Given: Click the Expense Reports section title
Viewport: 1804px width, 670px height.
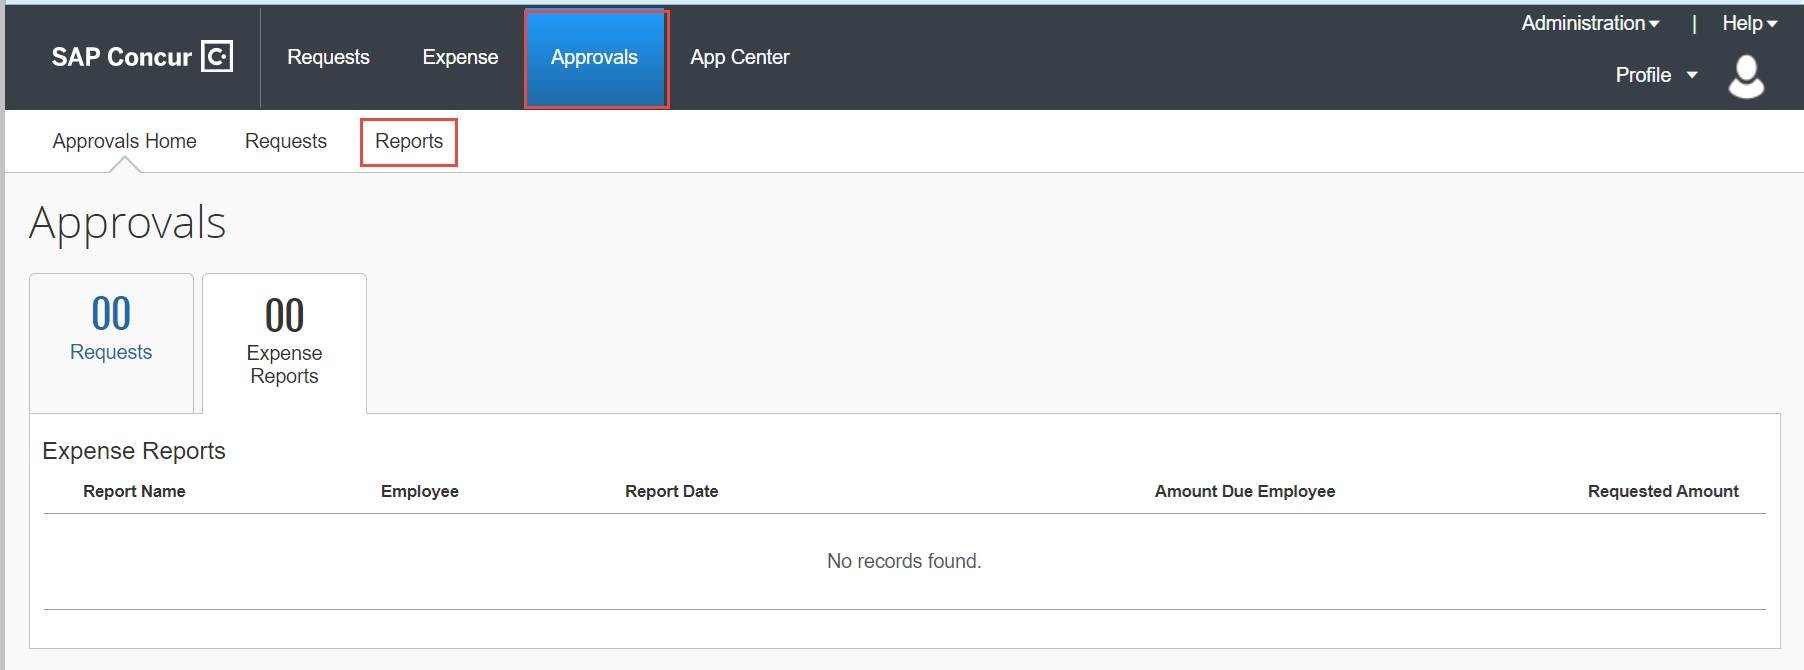Looking at the screenshot, I should [134, 451].
